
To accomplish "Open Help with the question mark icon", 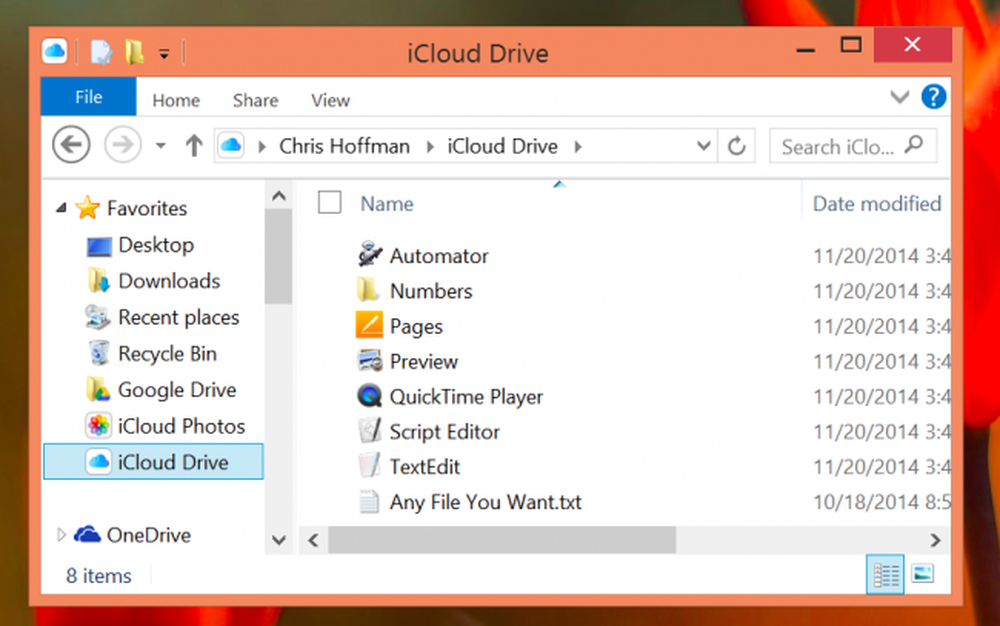I will click(933, 97).
